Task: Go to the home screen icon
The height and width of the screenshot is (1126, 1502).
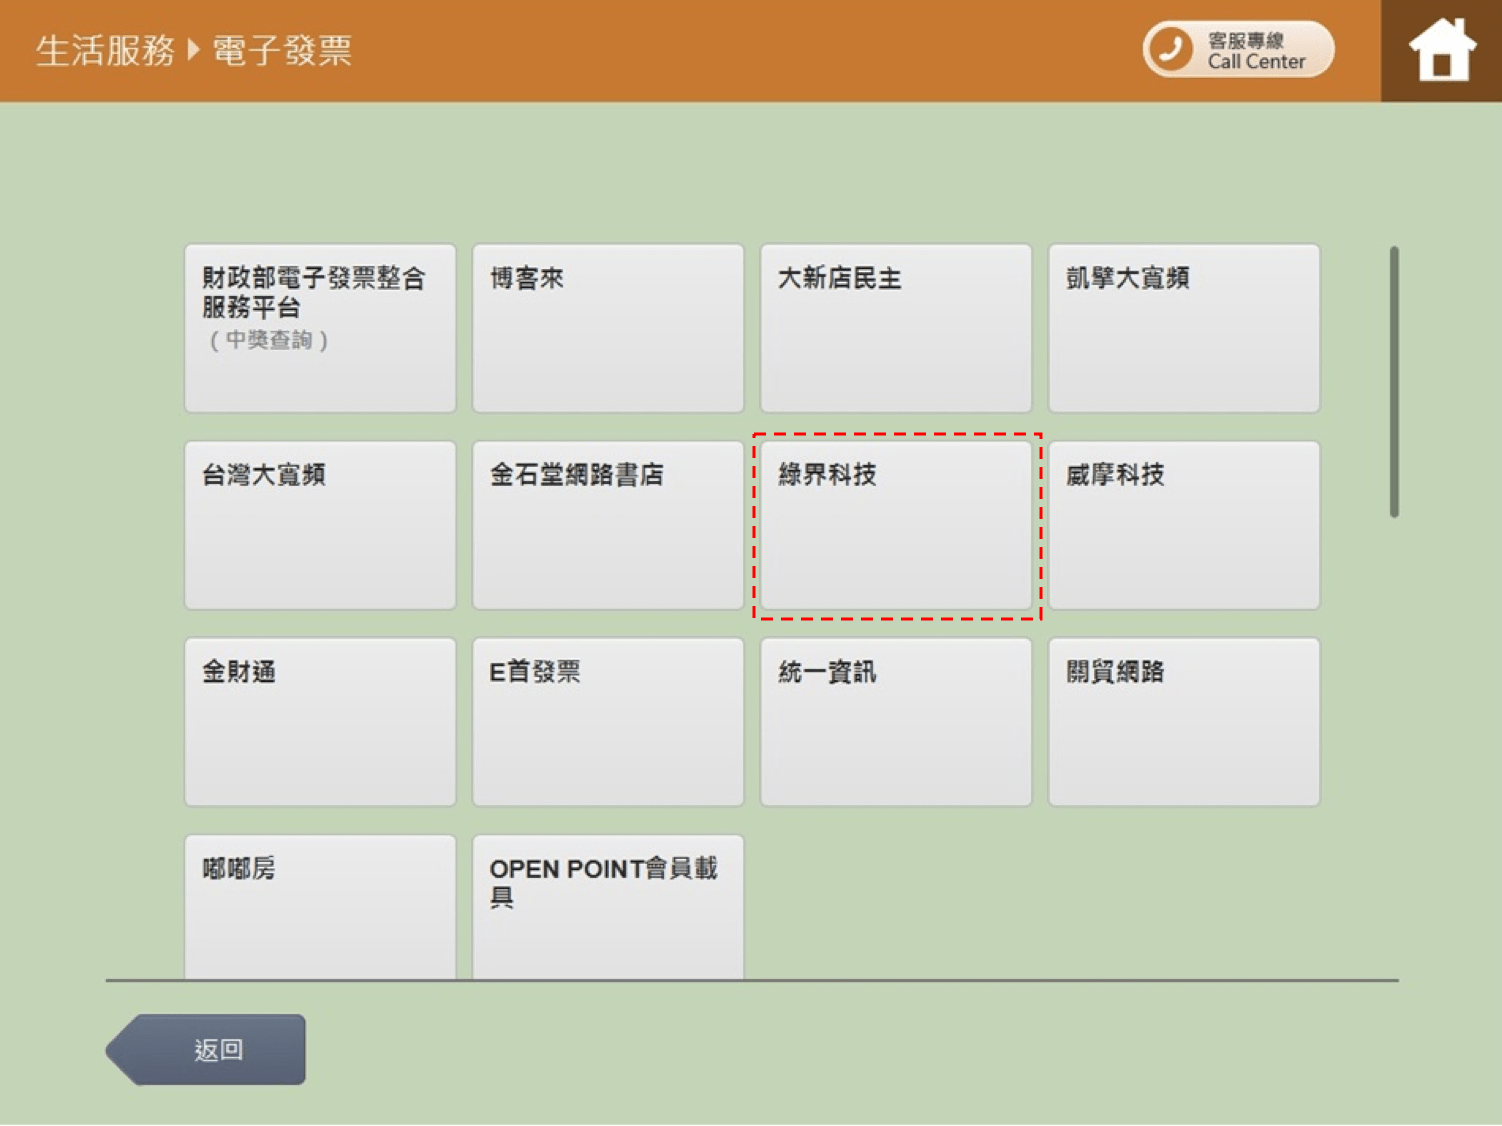Action: [x=1441, y=50]
